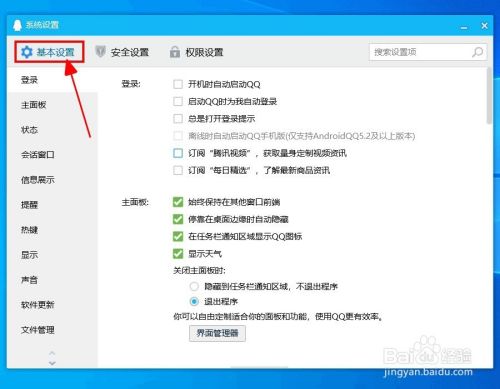
Task: Uncheck 停靠在桌面边缘时自动隐藏
Action: (x=178, y=219)
